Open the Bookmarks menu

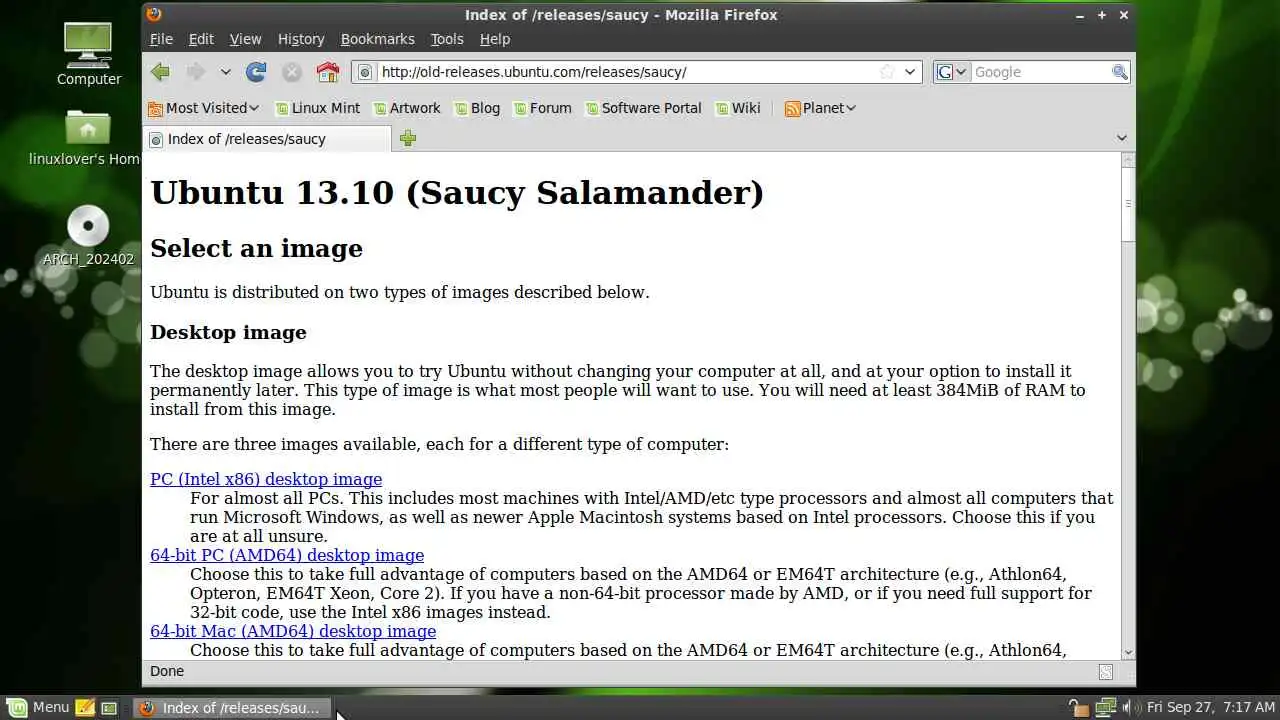(377, 39)
